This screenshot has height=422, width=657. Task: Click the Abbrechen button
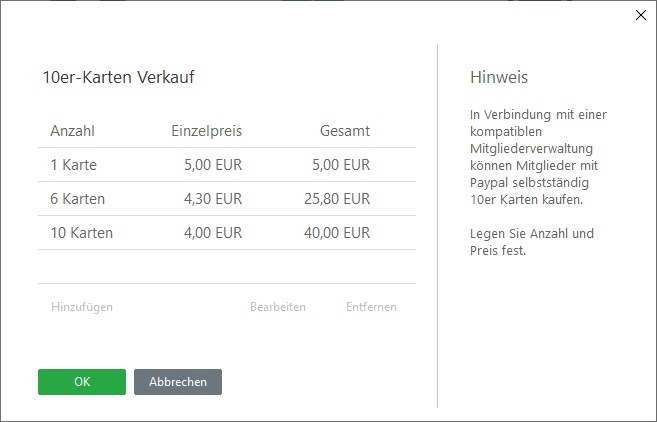178,382
